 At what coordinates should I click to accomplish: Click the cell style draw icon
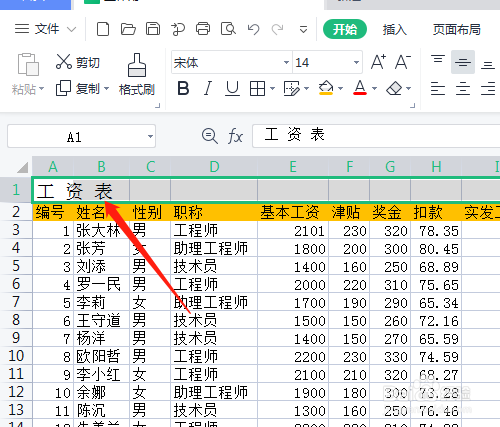click(291, 89)
